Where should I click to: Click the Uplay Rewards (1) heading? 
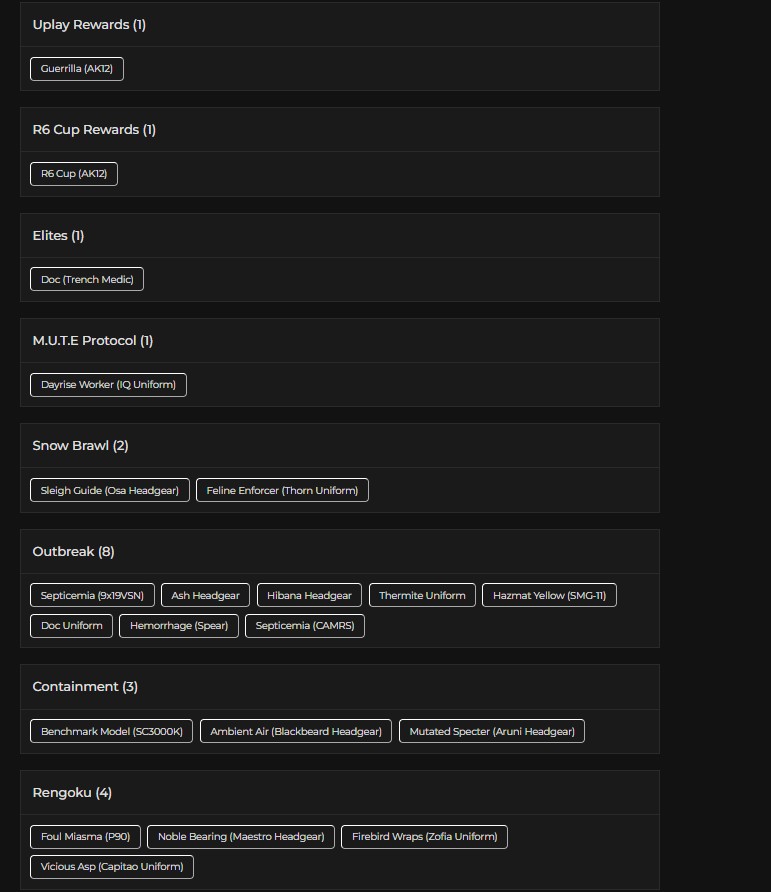89,25
